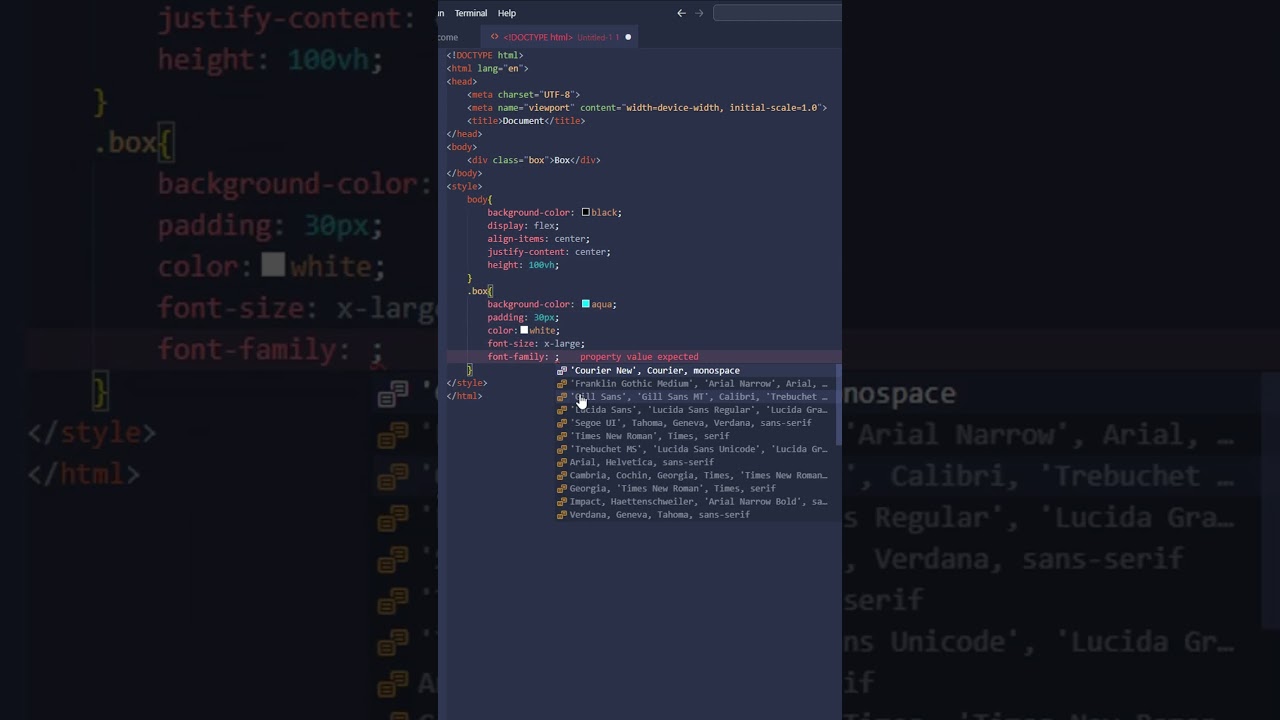Click the closing </style> tag
1280x720 pixels.
(467, 383)
